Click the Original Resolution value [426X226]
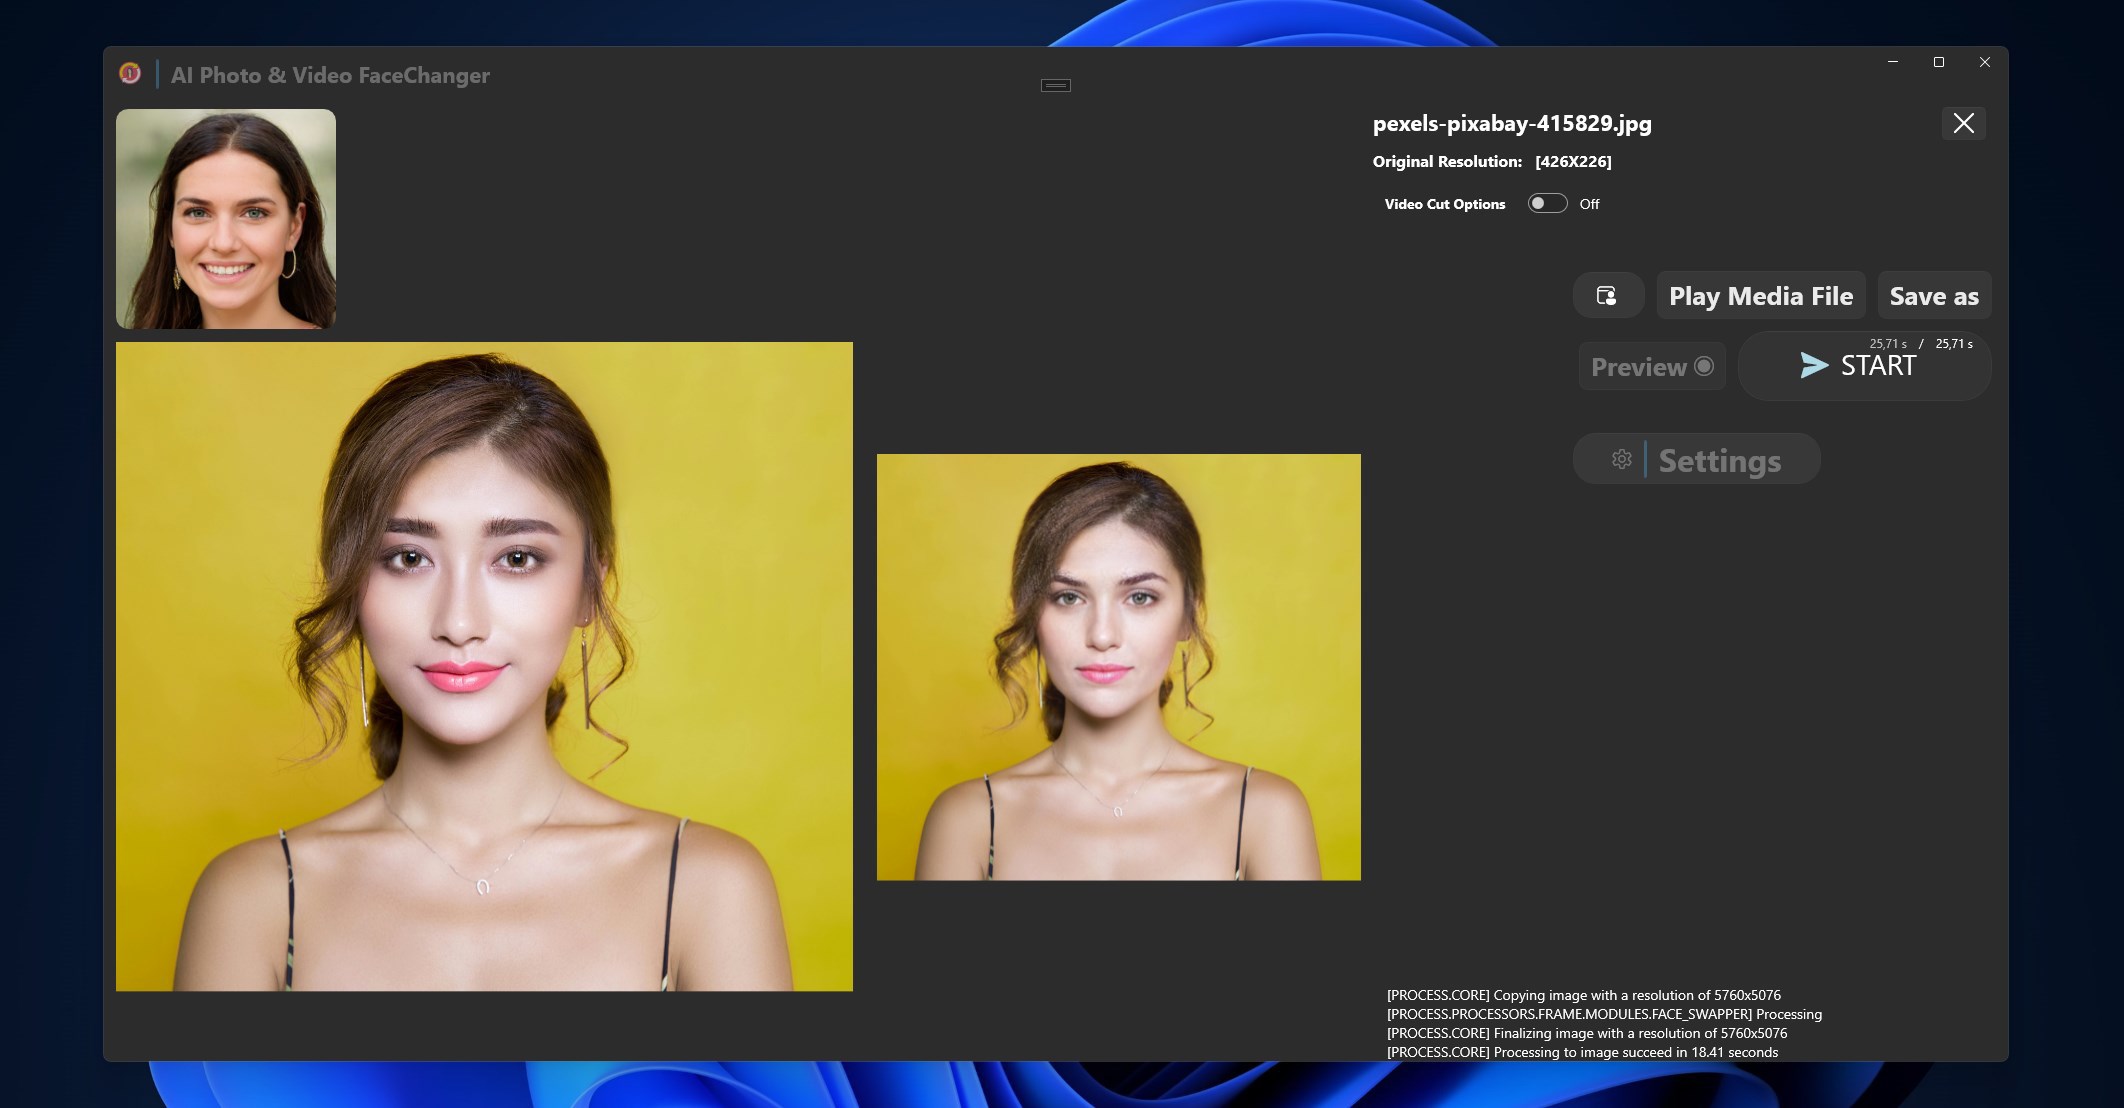This screenshot has width=2124, height=1108. 1572,161
